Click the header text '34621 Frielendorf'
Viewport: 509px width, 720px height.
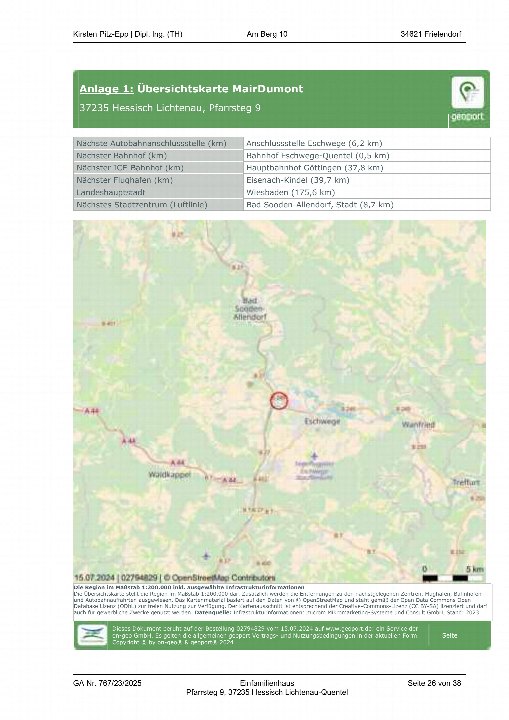point(431,34)
